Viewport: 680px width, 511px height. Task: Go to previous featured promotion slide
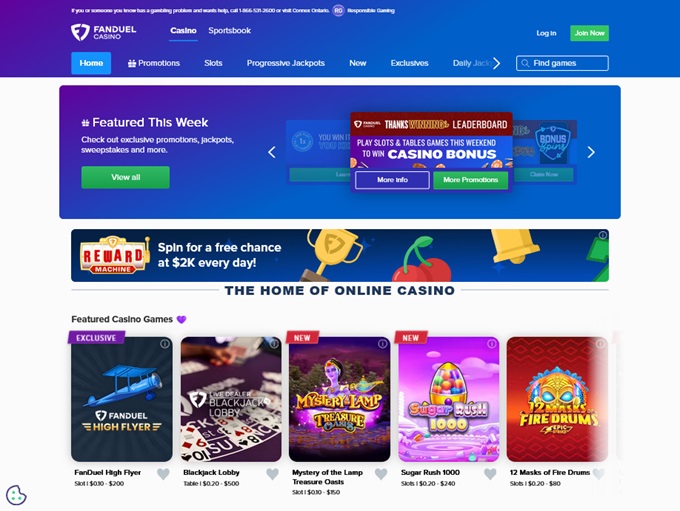(272, 152)
